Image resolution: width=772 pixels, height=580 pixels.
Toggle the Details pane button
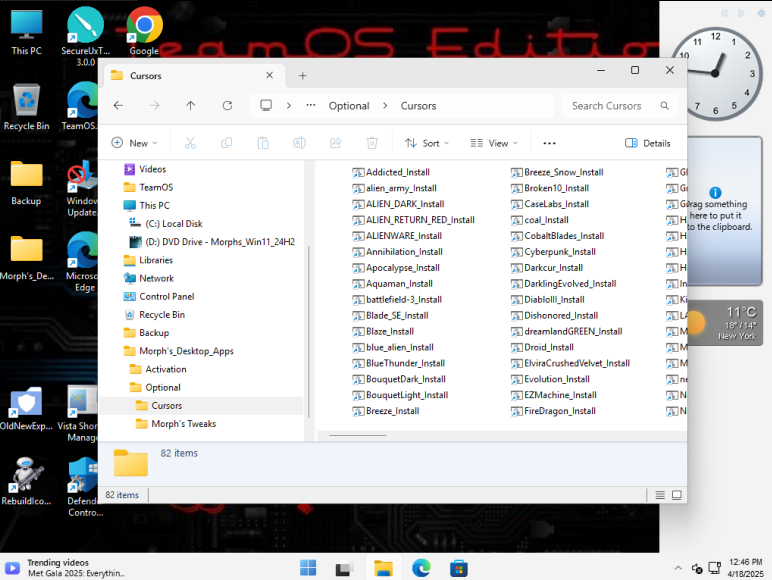point(647,143)
